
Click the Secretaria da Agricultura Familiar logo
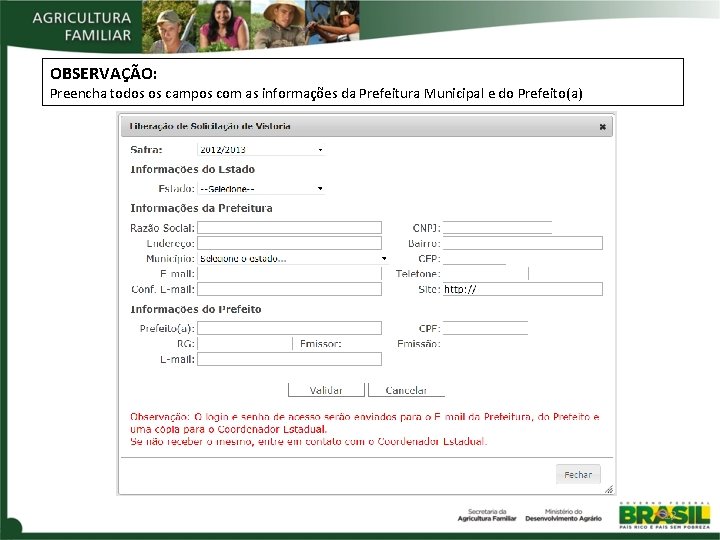tap(487, 515)
